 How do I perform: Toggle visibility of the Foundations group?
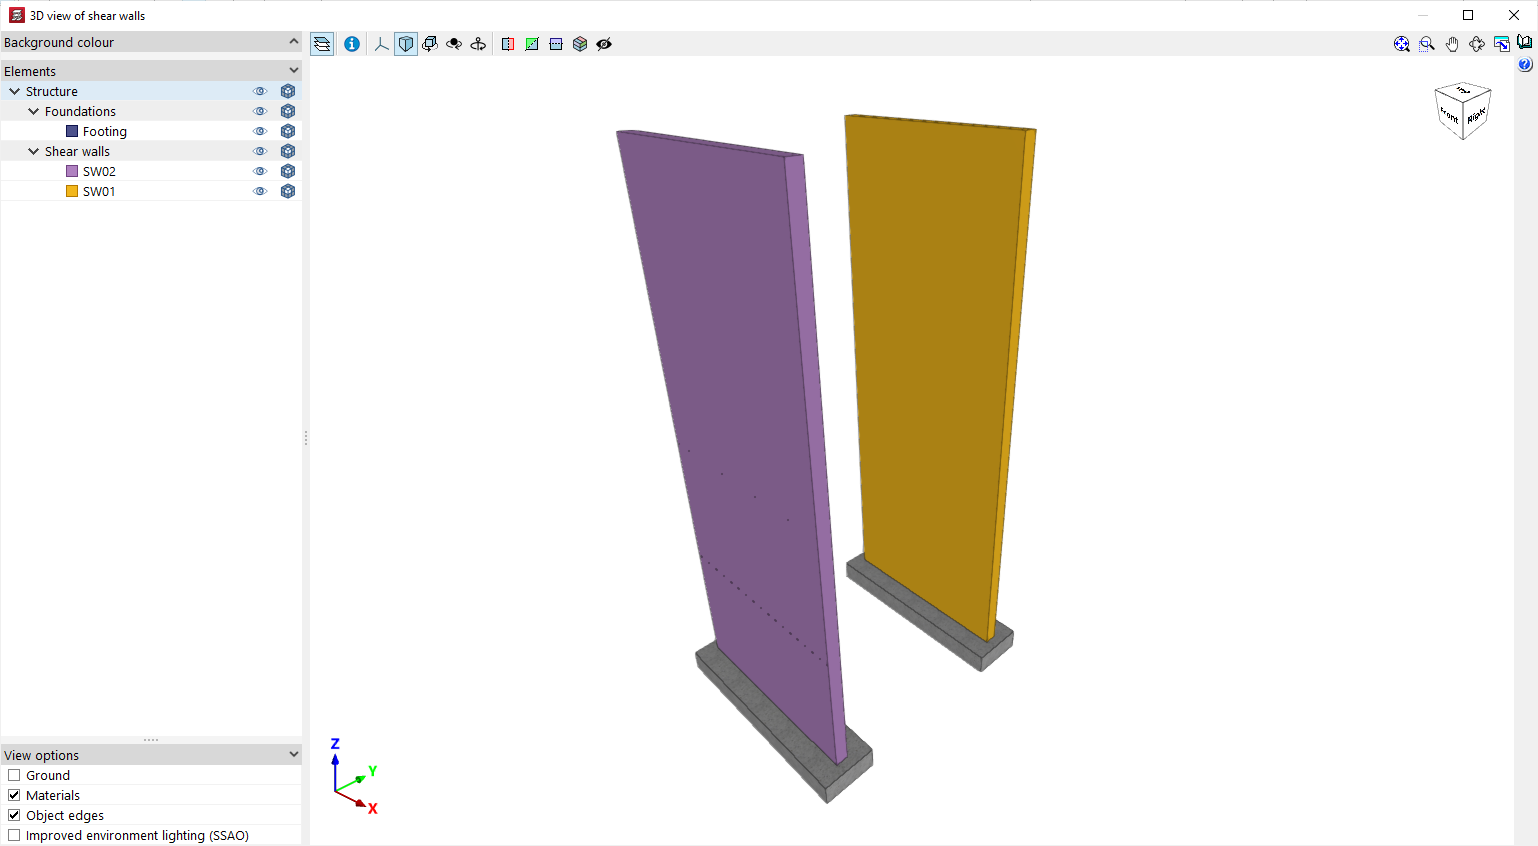click(x=260, y=111)
